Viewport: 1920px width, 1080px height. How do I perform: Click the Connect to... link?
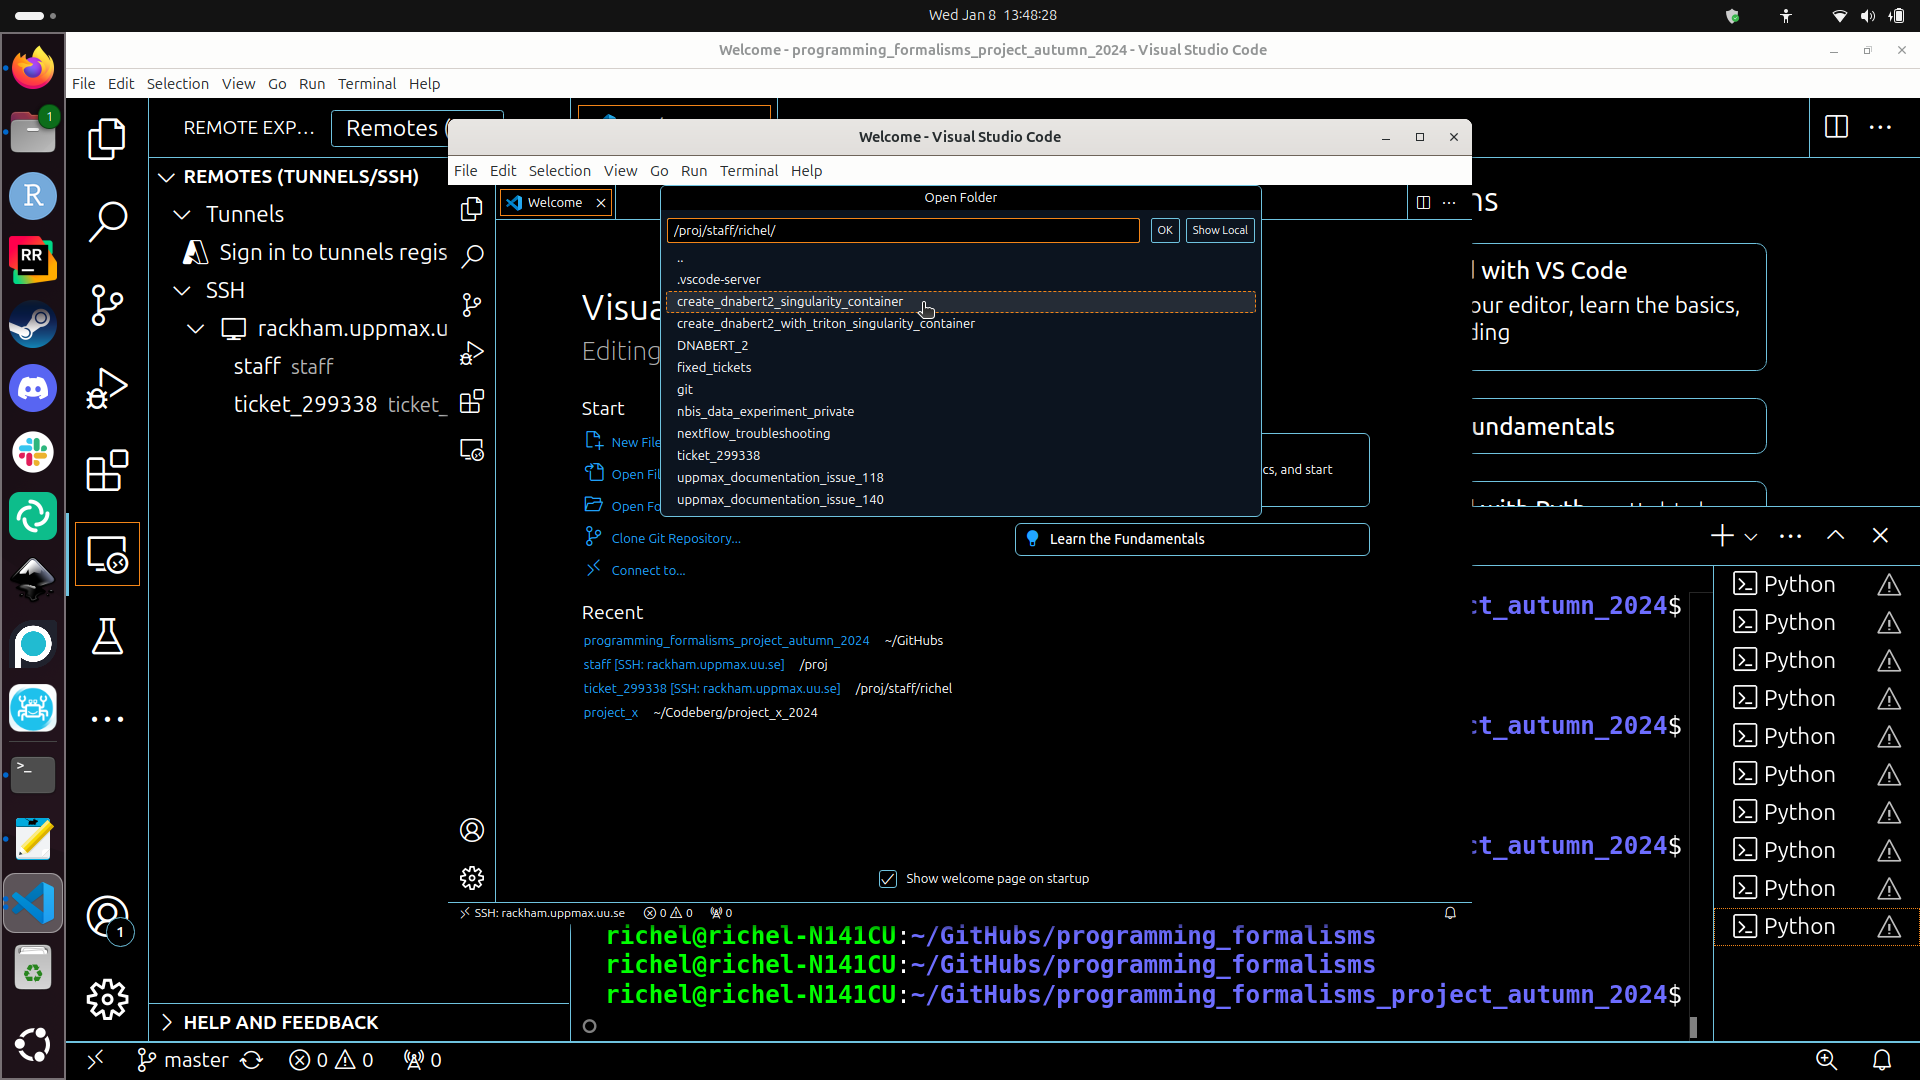point(648,570)
